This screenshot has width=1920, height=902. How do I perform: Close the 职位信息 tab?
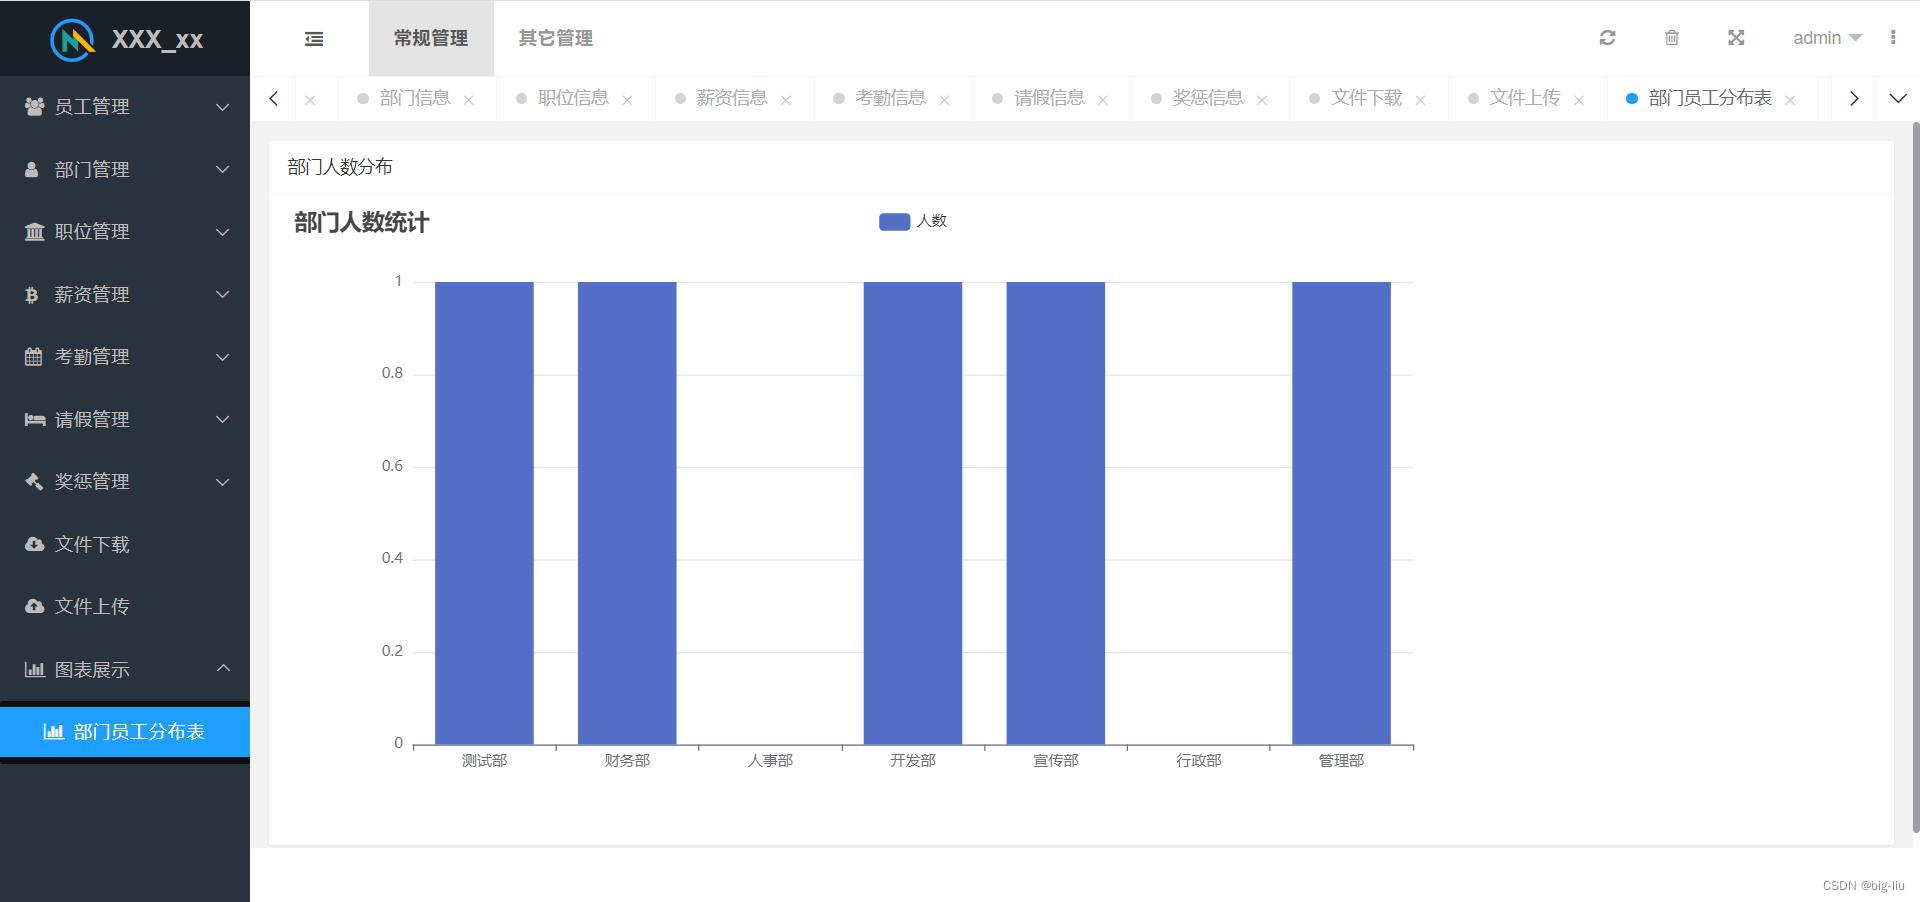pyautogui.click(x=627, y=100)
